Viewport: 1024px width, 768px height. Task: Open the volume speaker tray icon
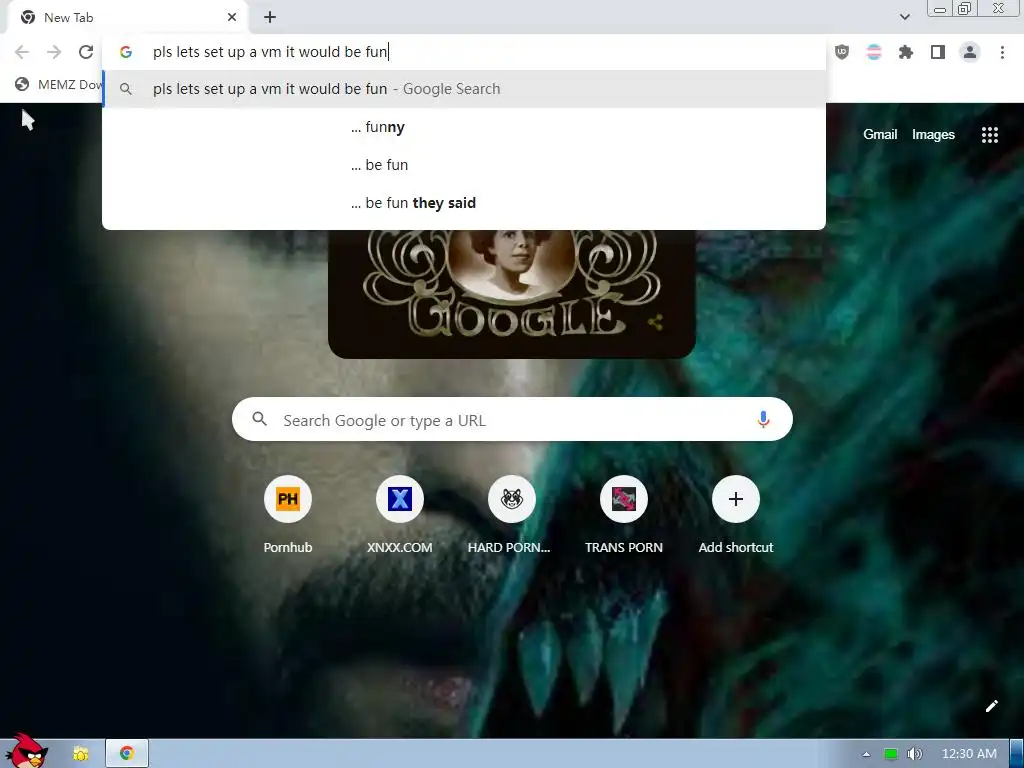coord(914,754)
